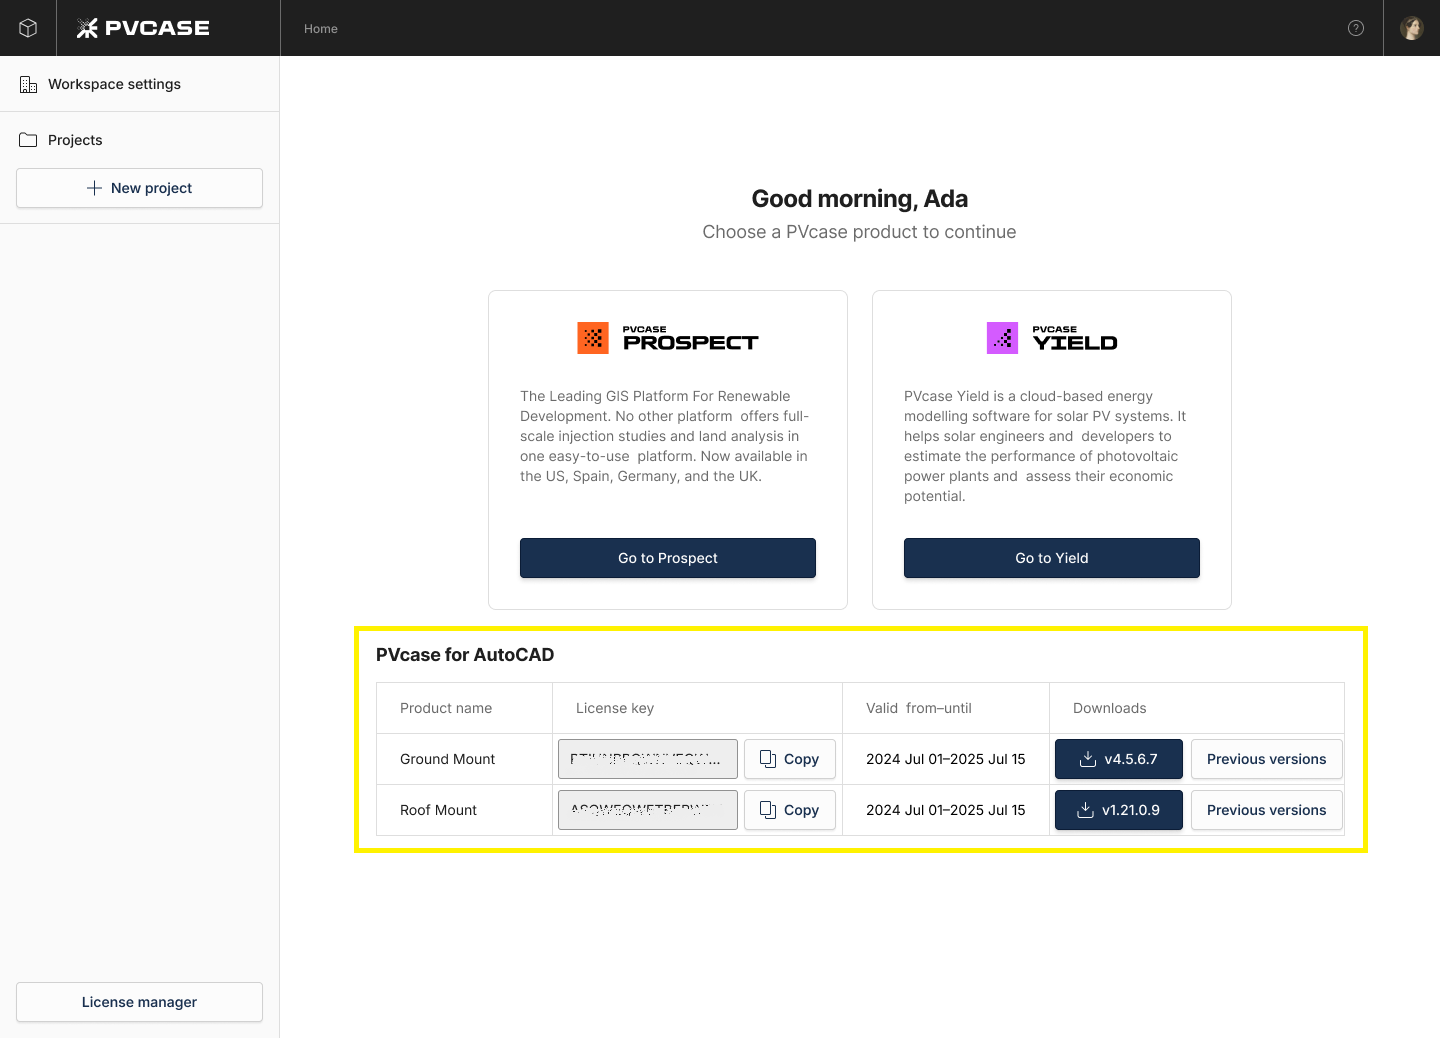Click the Good morning, Ada greeting
Screen dimensions: 1440x1038
coord(860,199)
